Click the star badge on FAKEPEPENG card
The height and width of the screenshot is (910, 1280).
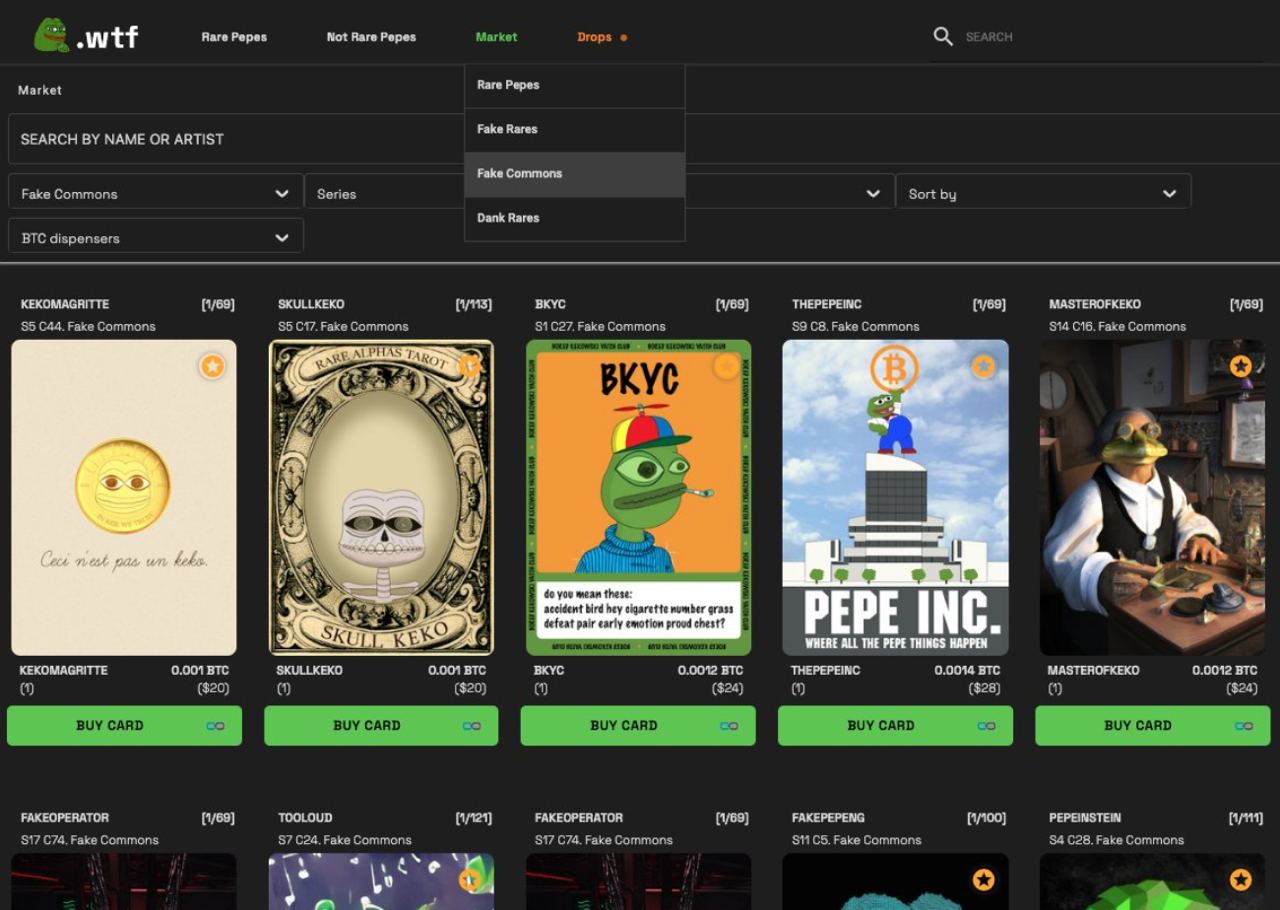pos(984,879)
